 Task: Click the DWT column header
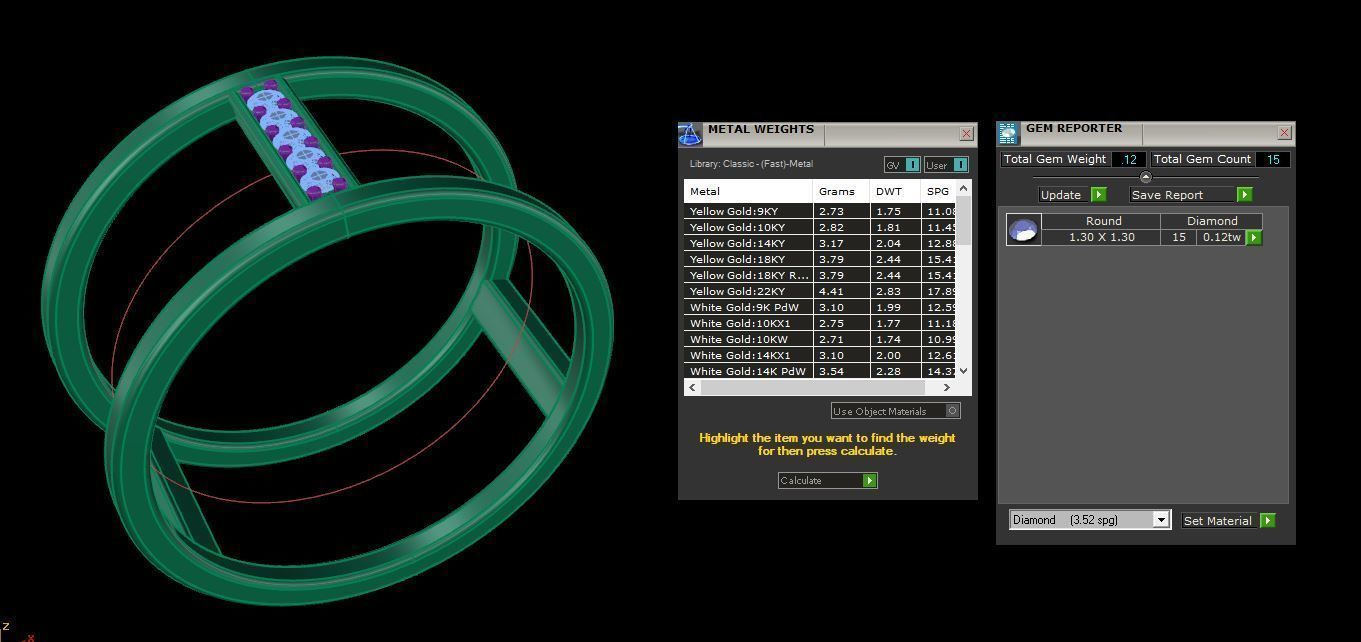pyautogui.click(x=895, y=191)
